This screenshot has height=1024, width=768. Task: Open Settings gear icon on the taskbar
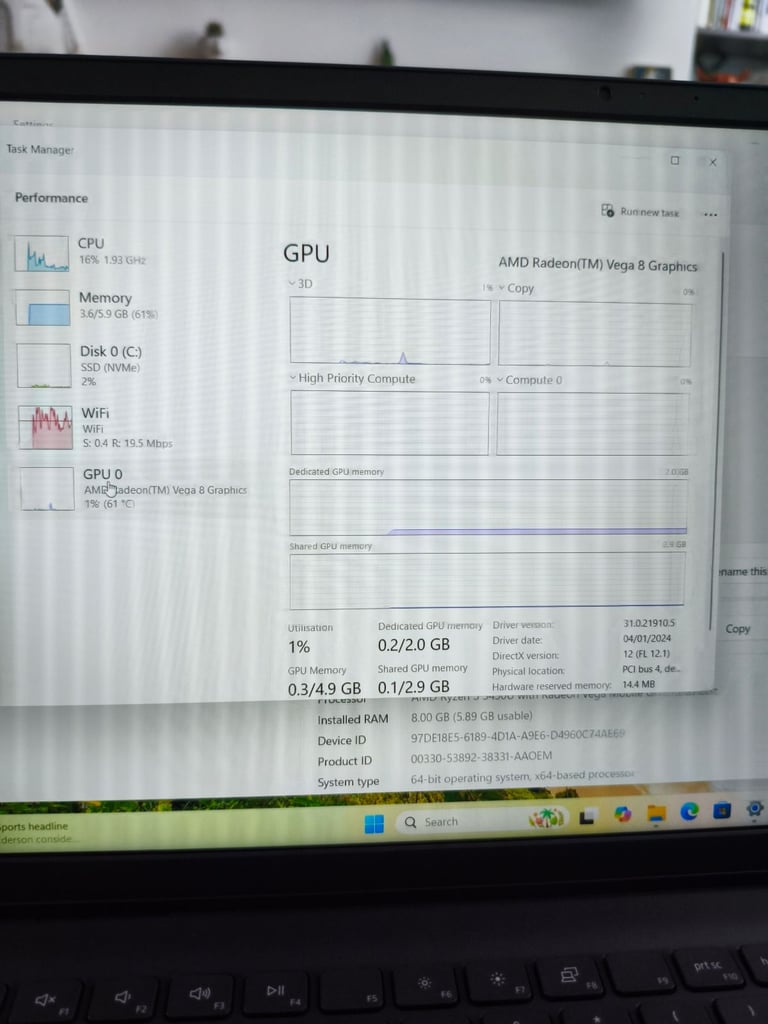(754, 809)
